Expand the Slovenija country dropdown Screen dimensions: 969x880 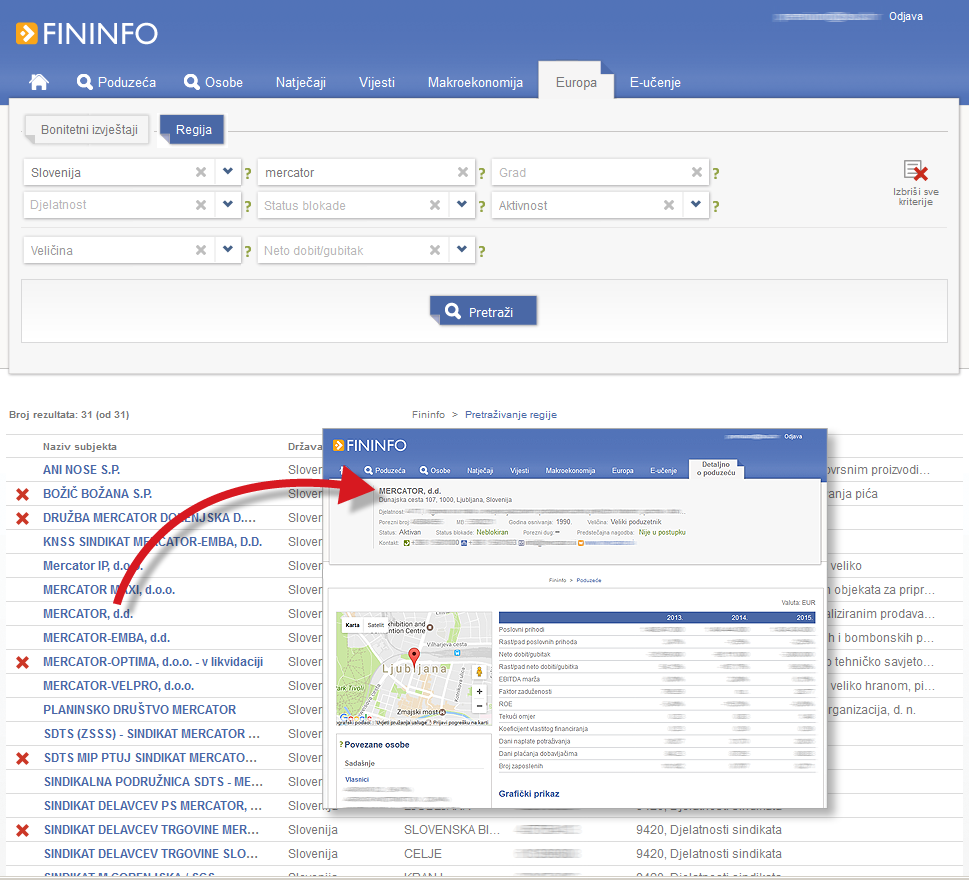pos(228,172)
